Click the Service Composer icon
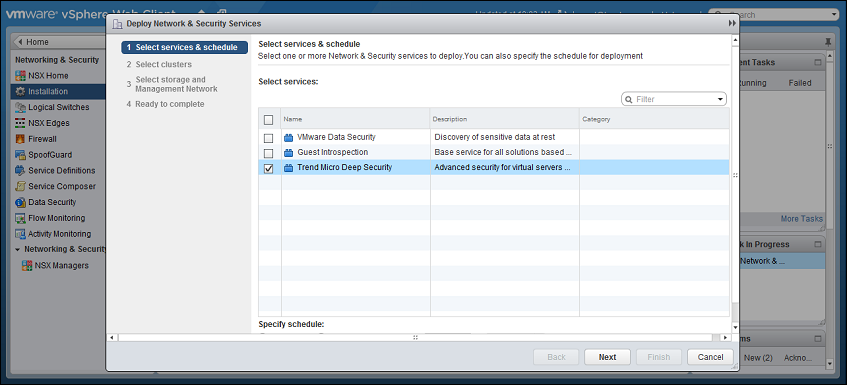Image resolution: width=847 pixels, height=385 pixels. (21, 186)
